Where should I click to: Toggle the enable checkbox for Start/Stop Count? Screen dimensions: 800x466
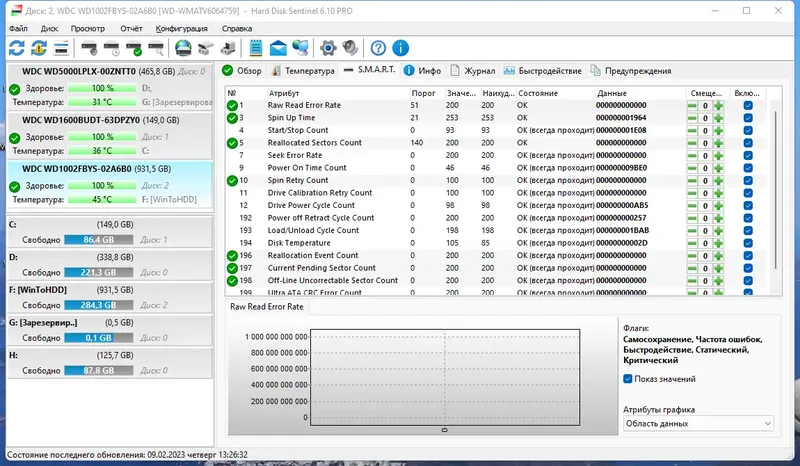(748, 130)
